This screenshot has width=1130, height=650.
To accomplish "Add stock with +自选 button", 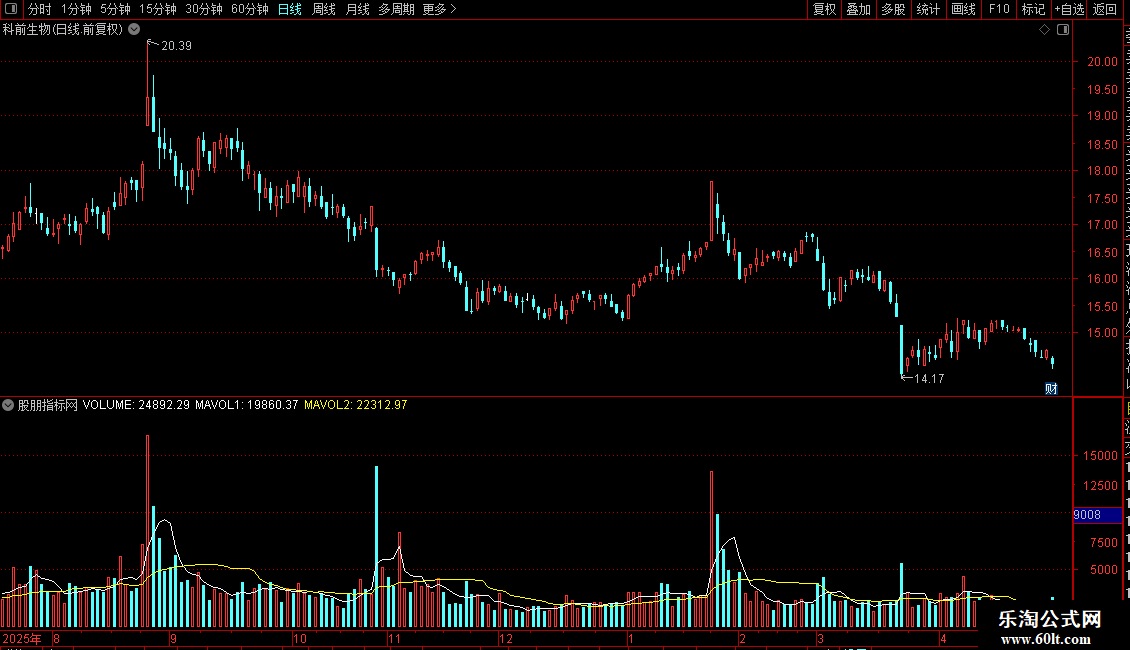I will point(1069,9).
